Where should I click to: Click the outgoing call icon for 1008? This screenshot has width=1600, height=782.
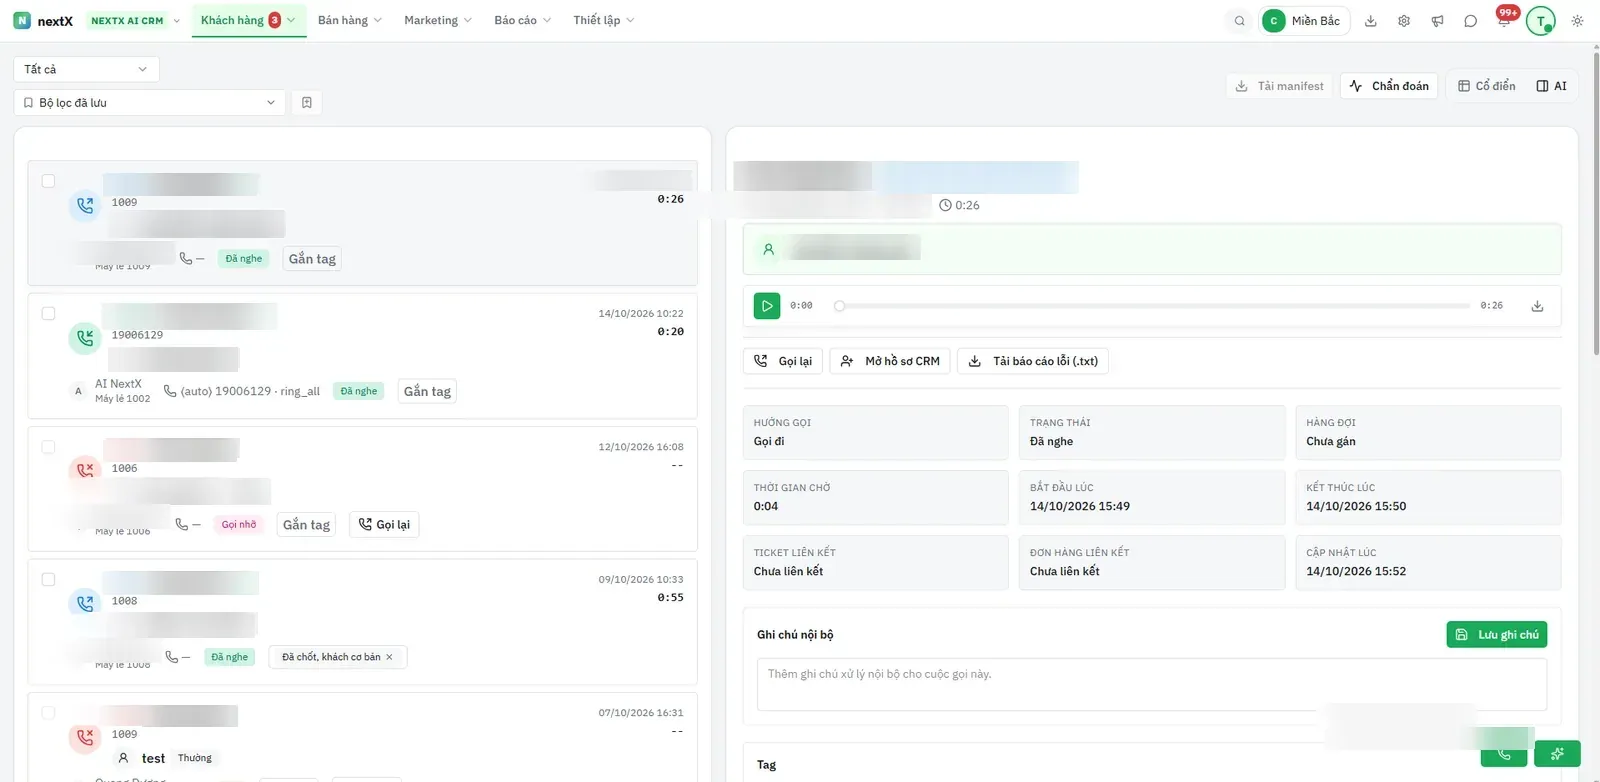coord(85,603)
